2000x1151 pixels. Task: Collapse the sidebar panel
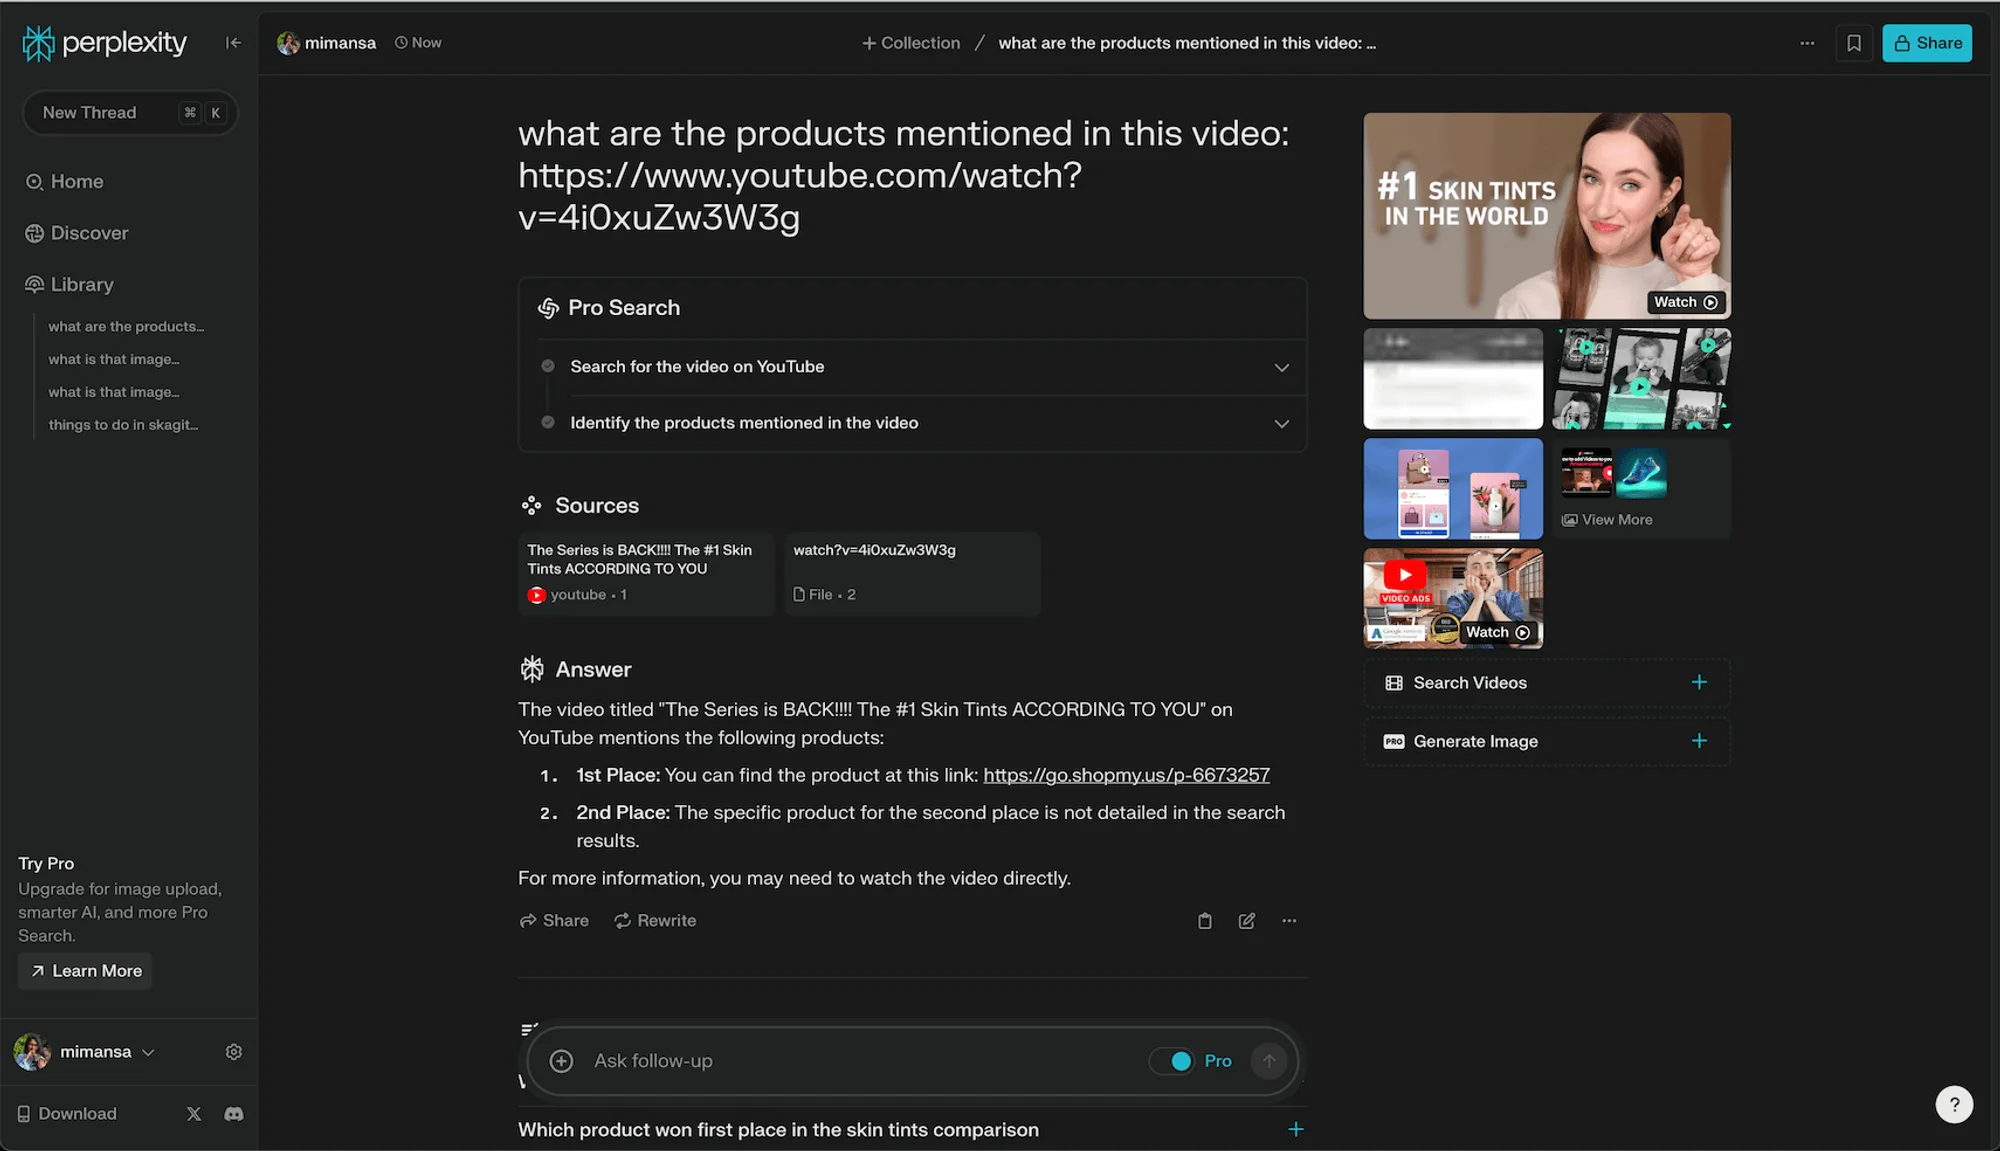(233, 42)
